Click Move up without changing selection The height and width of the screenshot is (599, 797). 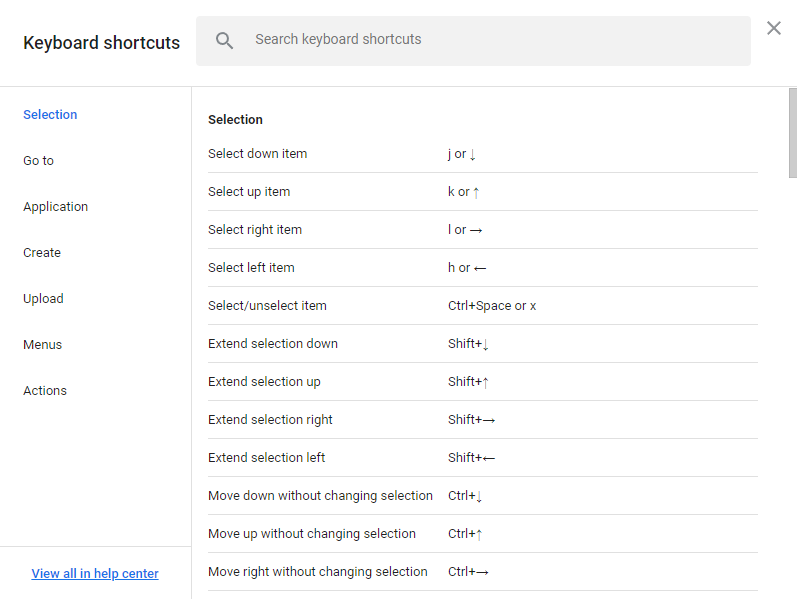pyautogui.click(x=312, y=534)
